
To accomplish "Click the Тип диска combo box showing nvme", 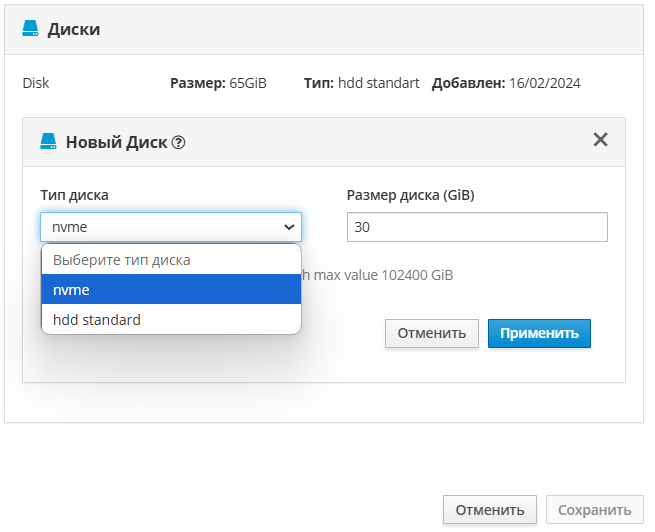I will pos(160,227).
